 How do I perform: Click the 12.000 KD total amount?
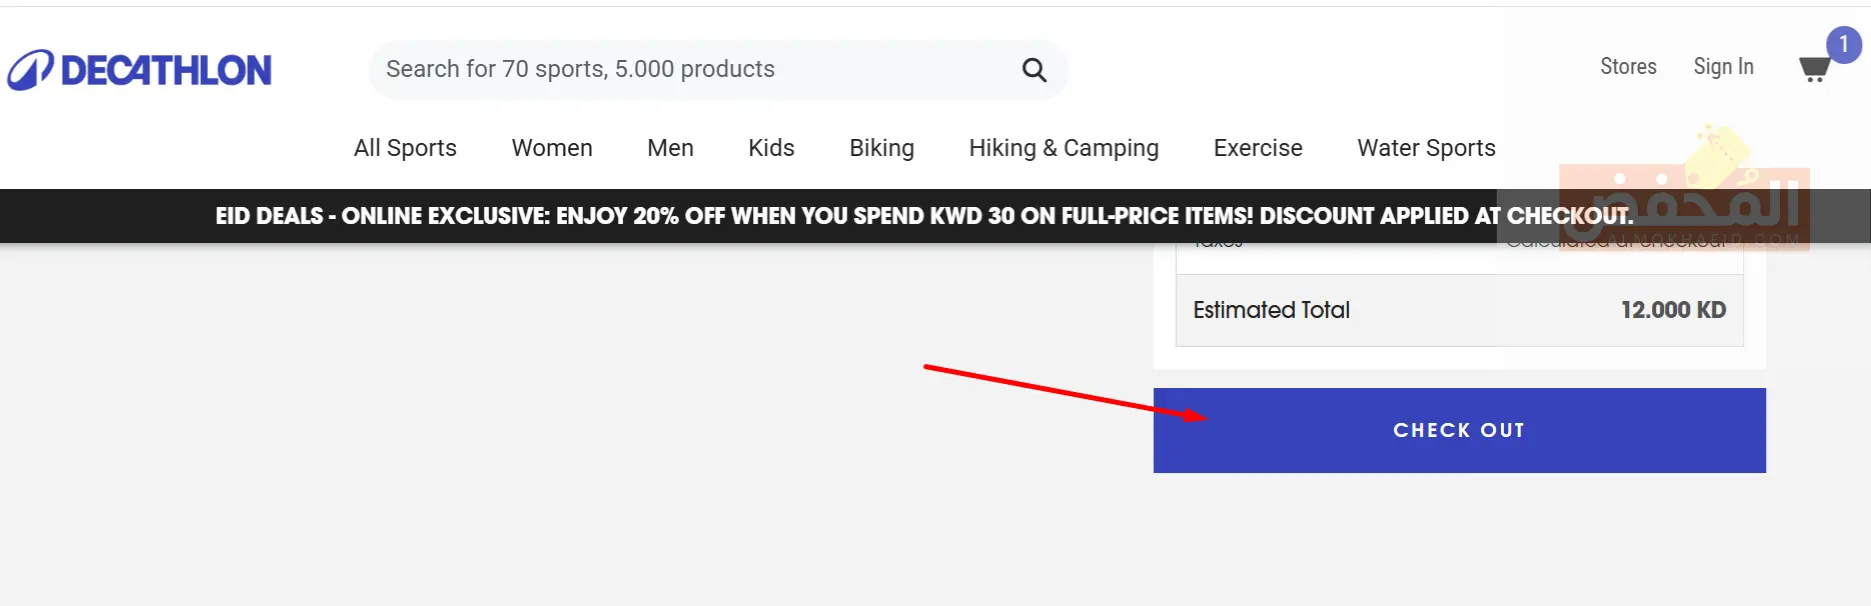tap(1673, 310)
